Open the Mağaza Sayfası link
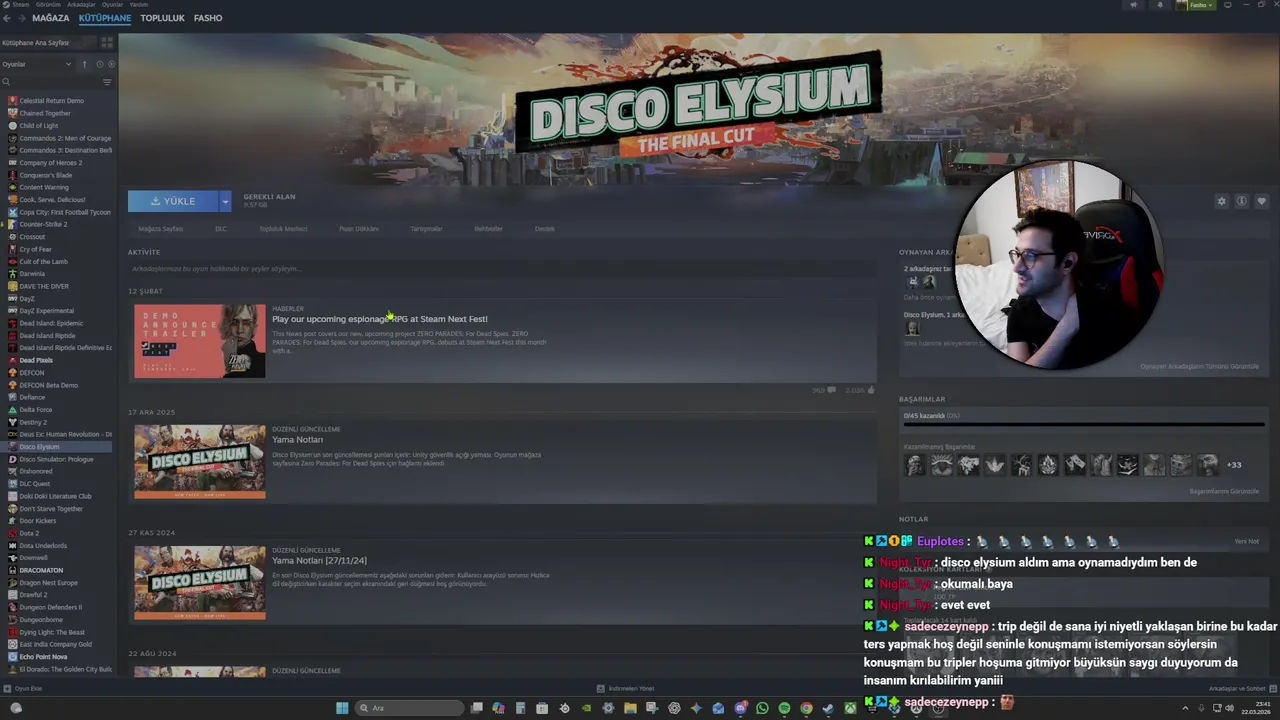 tap(160, 229)
